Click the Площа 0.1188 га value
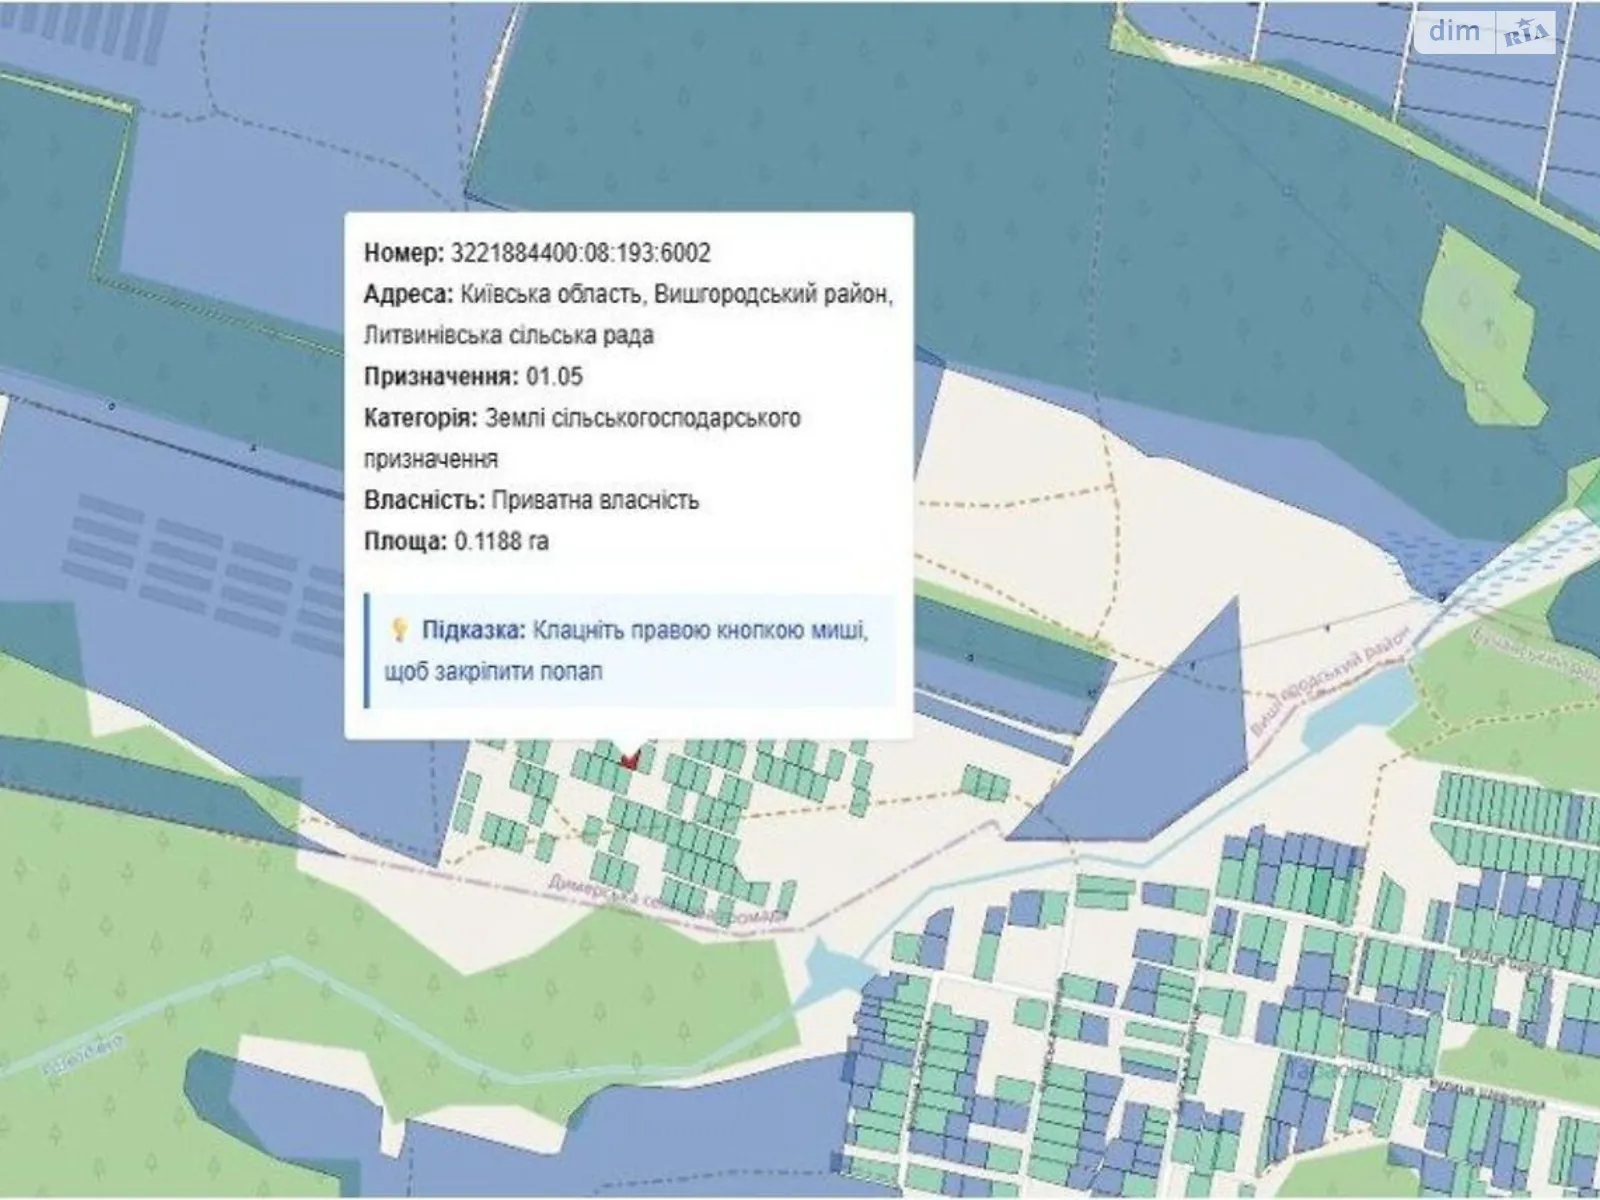Screen dimensions: 1600x1200 click(x=501, y=541)
